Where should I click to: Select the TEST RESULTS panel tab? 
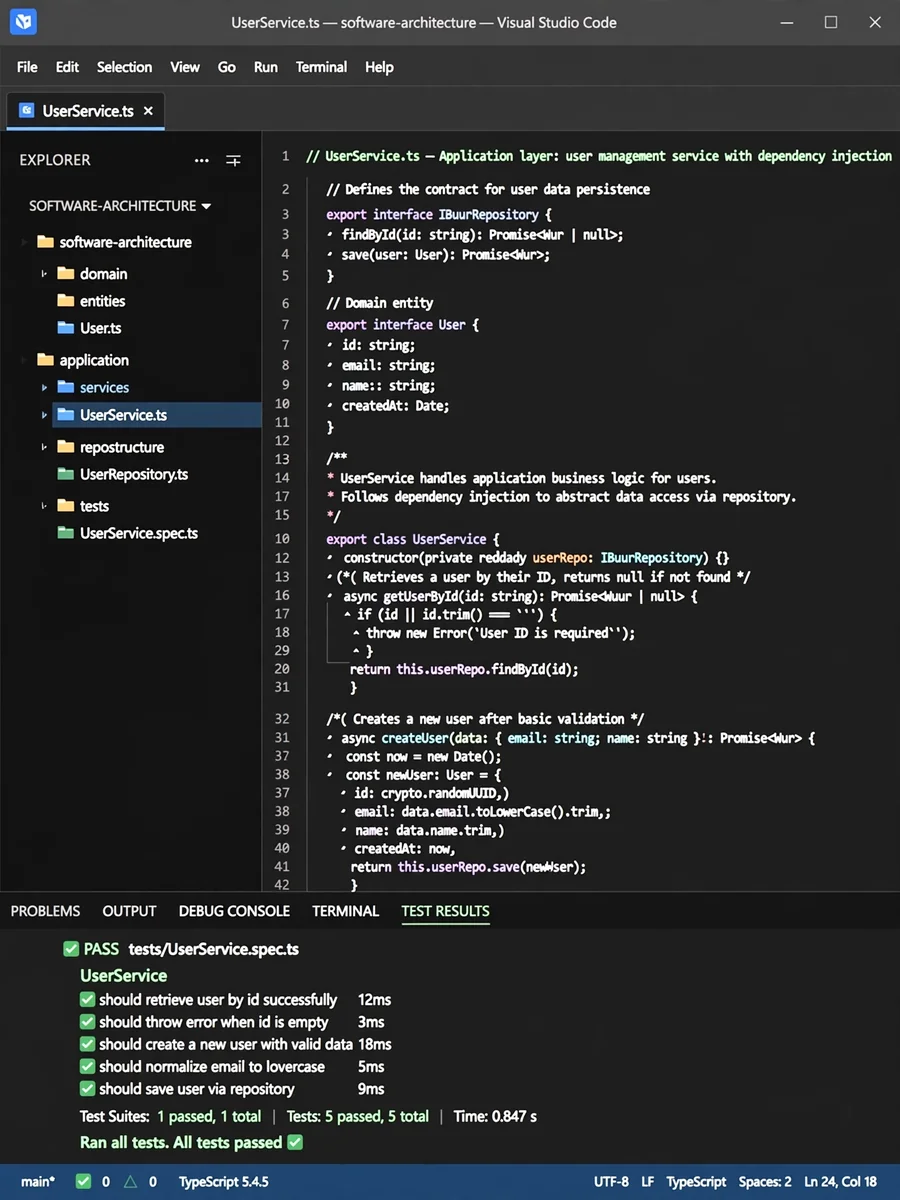446,911
